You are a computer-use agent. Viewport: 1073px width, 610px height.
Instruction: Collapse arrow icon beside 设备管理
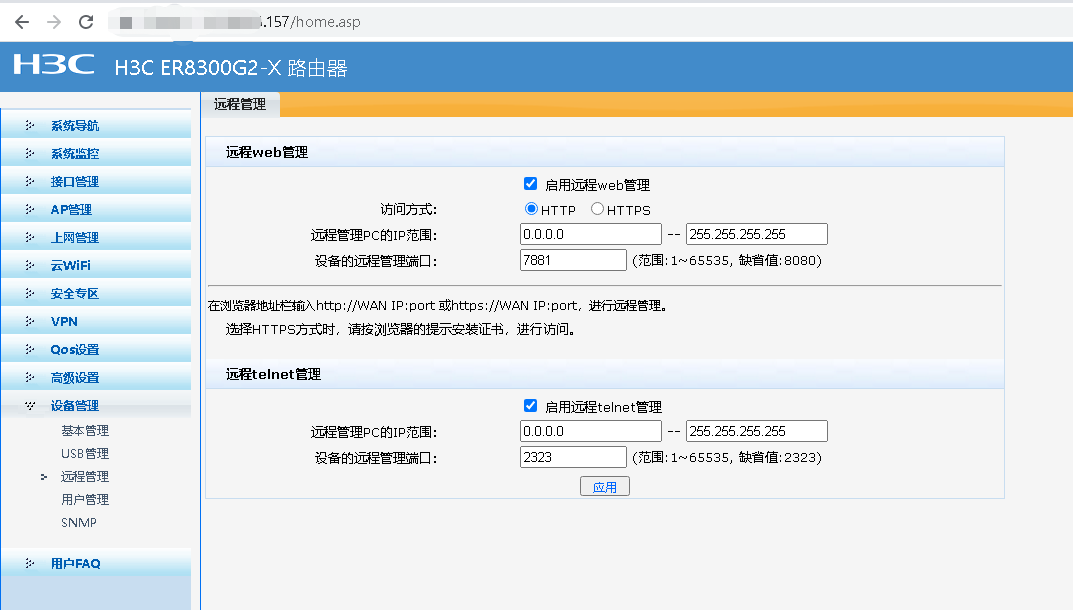(29, 406)
